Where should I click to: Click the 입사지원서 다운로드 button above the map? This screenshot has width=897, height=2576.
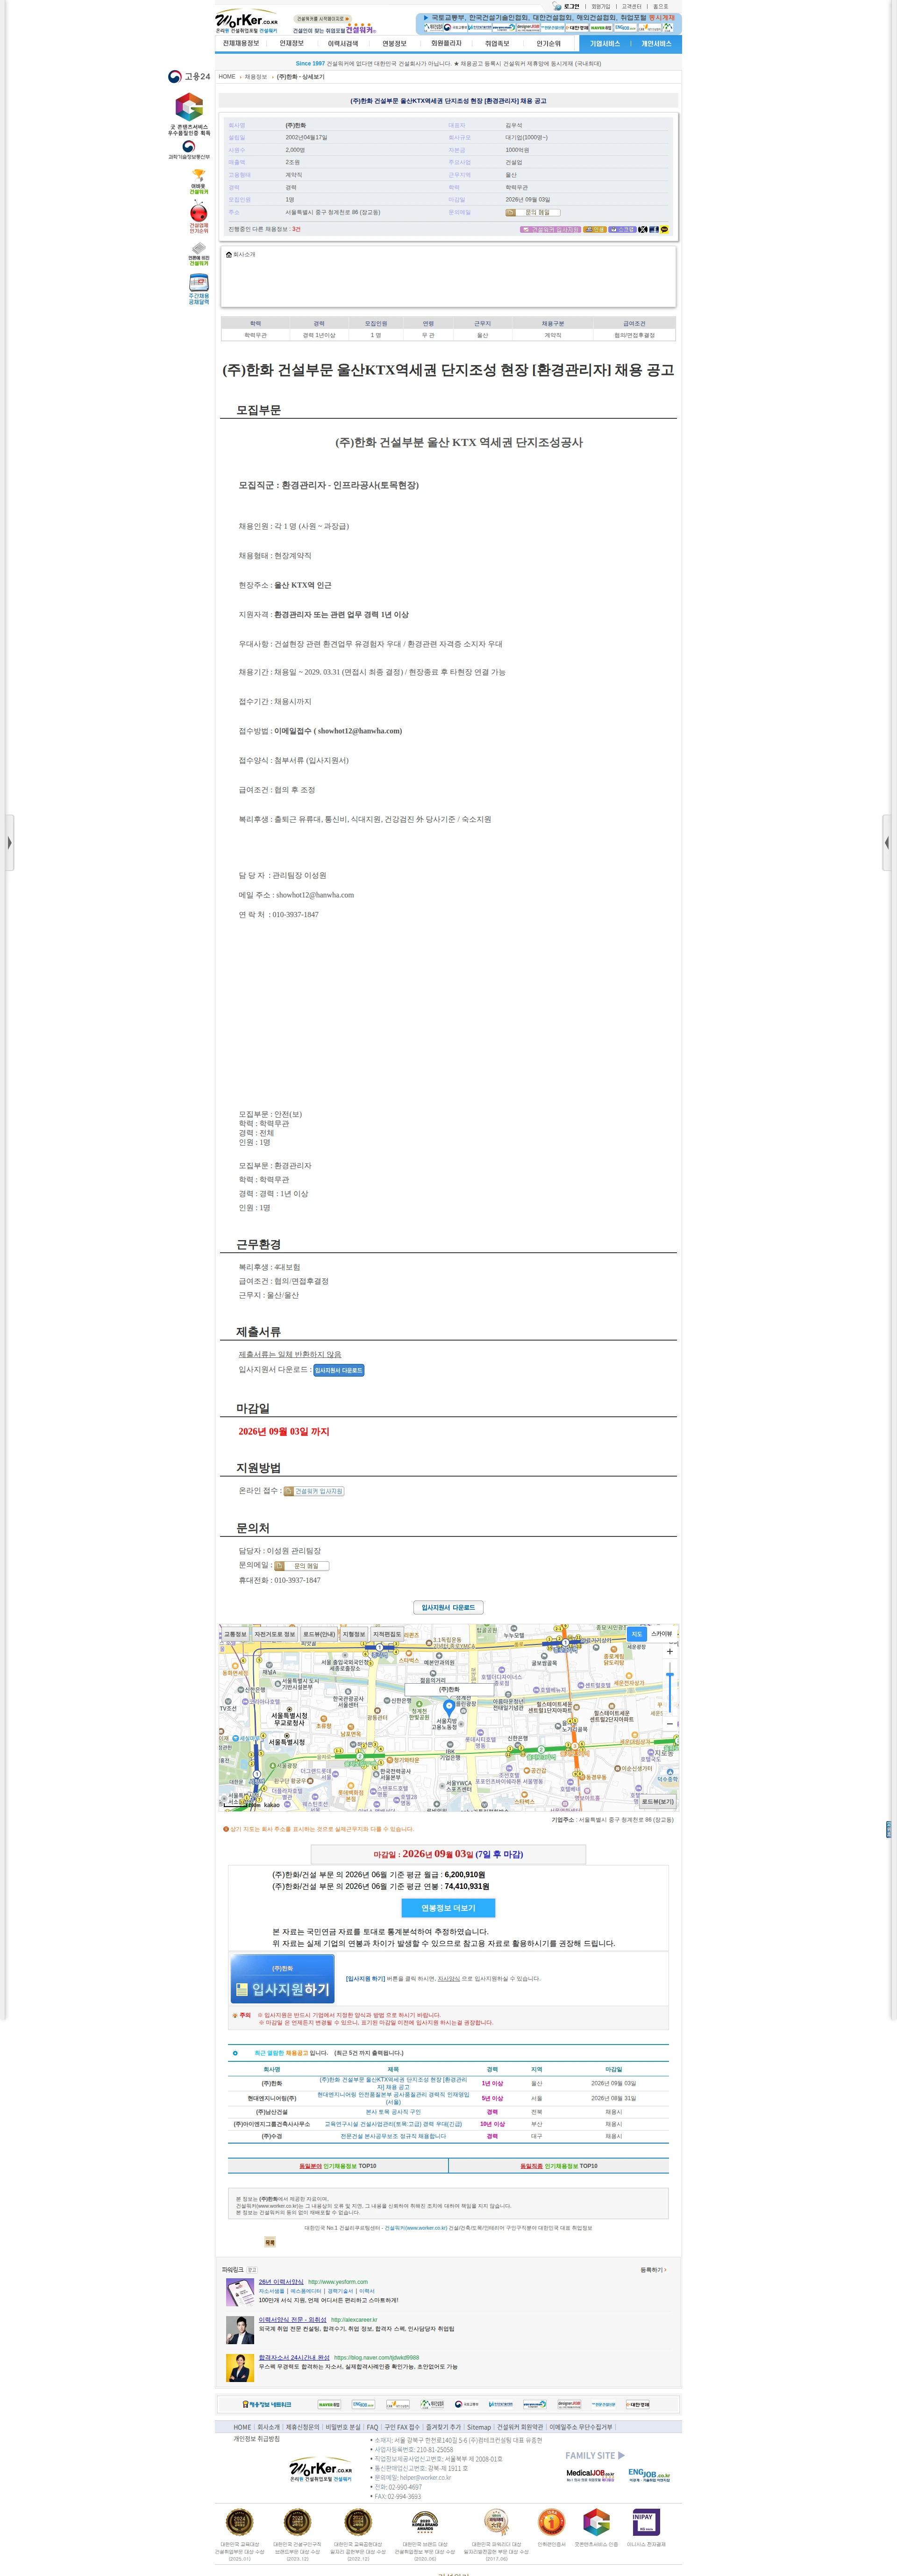(x=448, y=1607)
